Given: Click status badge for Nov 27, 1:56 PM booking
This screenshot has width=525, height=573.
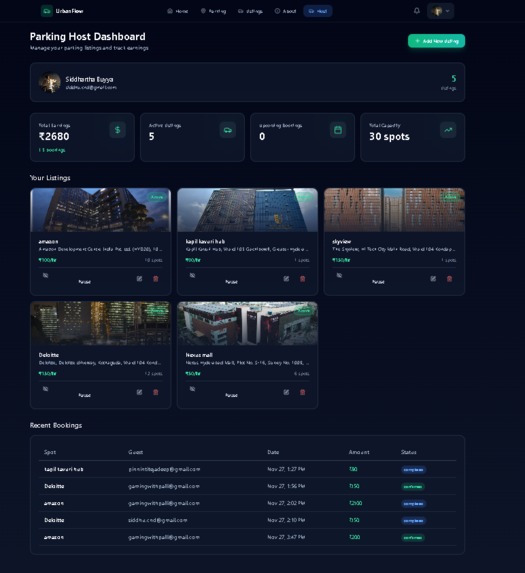Looking at the screenshot, I should click(413, 487).
